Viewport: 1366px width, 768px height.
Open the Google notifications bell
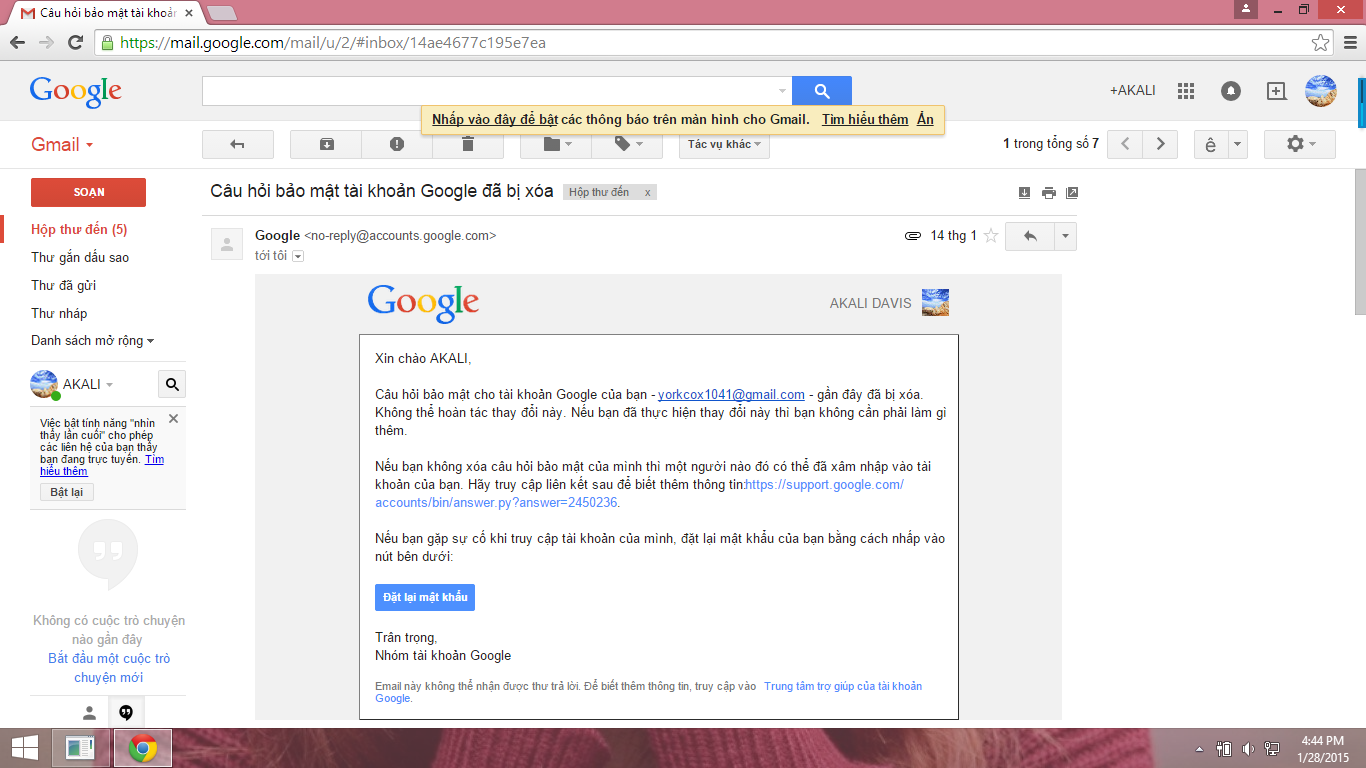(1231, 91)
